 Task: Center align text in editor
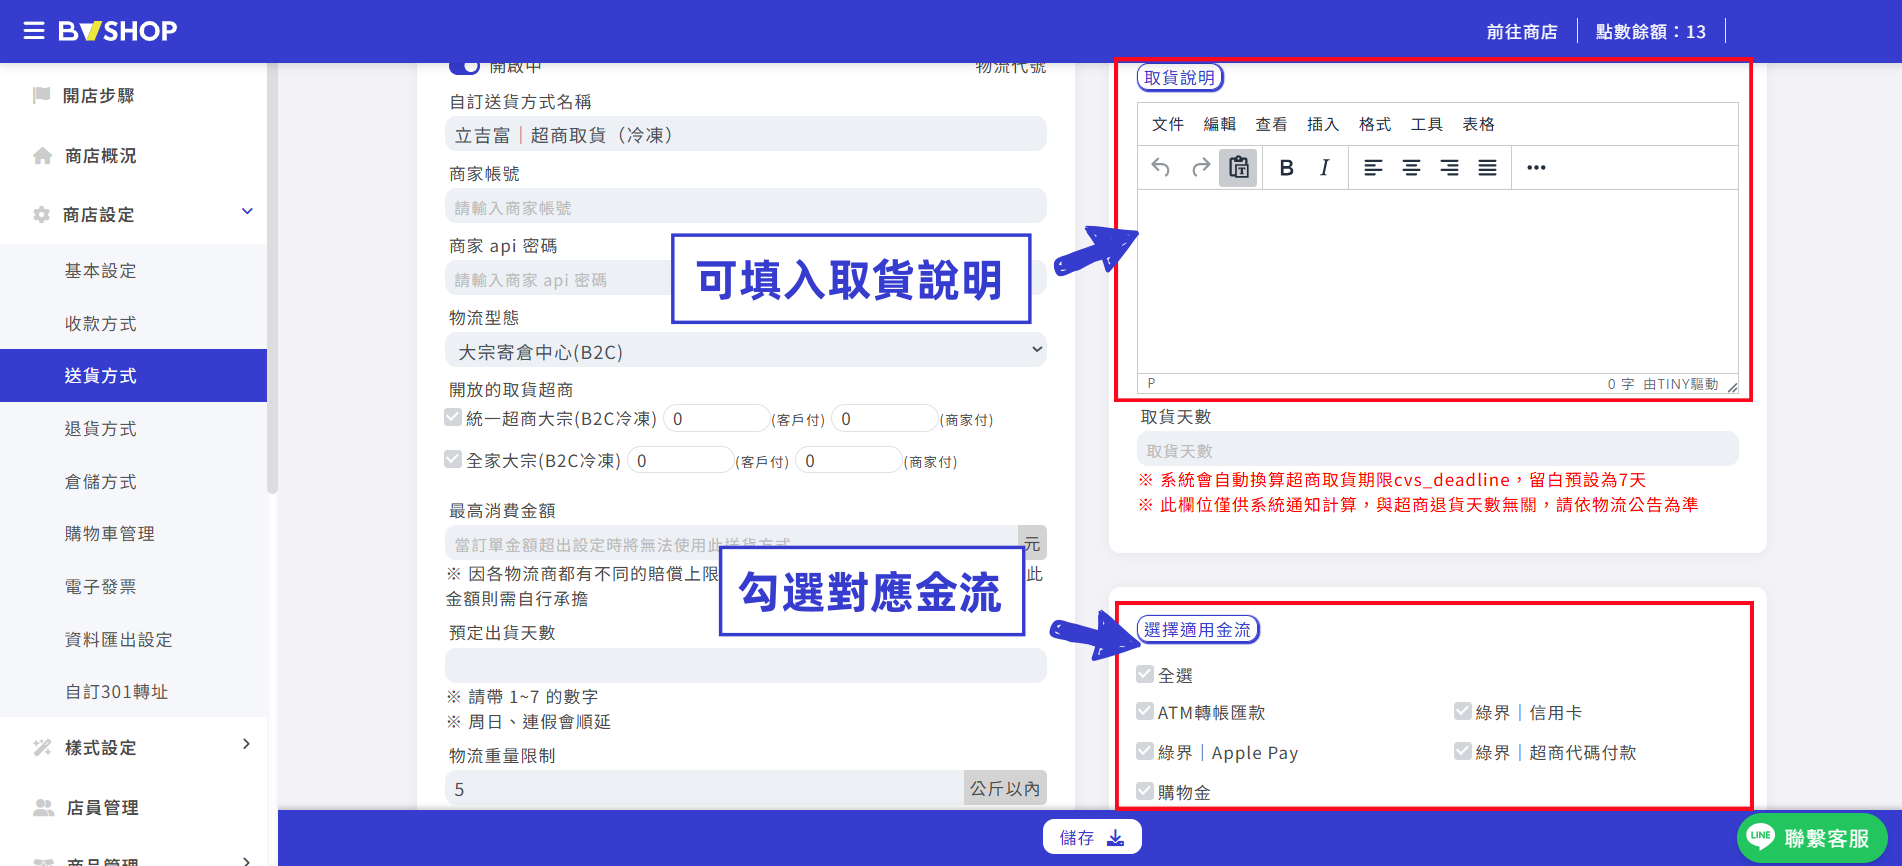click(x=1411, y=168)
